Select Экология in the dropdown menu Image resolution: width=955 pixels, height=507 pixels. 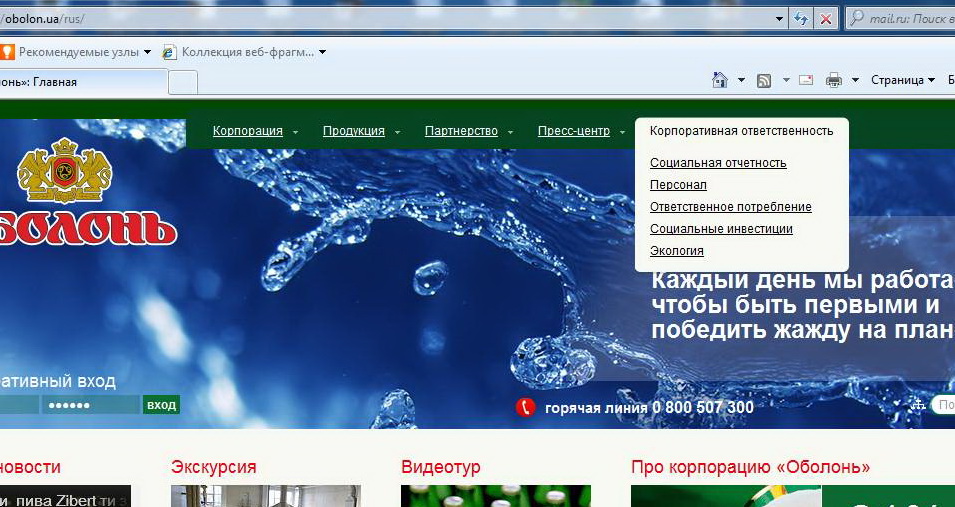(677, 251)
